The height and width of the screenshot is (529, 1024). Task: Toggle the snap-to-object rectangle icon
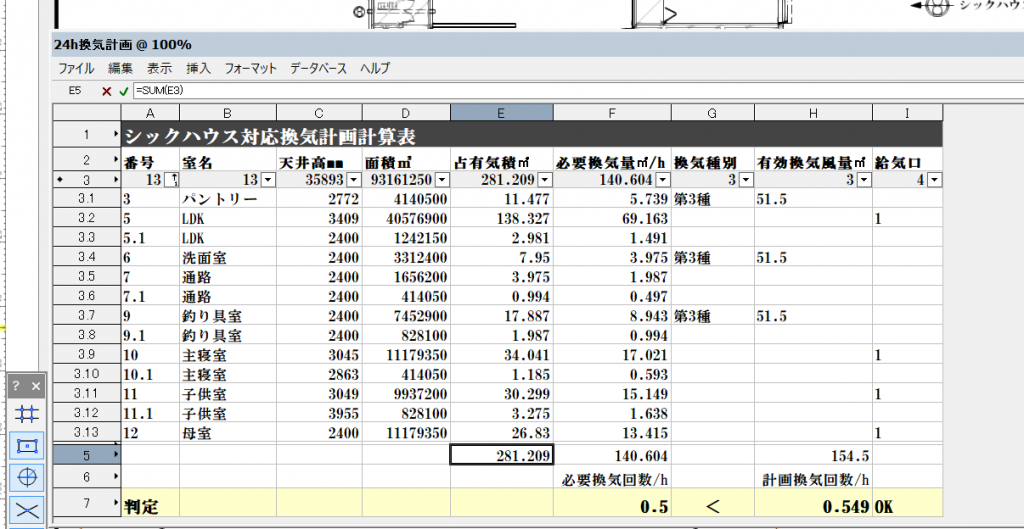tap(27, 444)
